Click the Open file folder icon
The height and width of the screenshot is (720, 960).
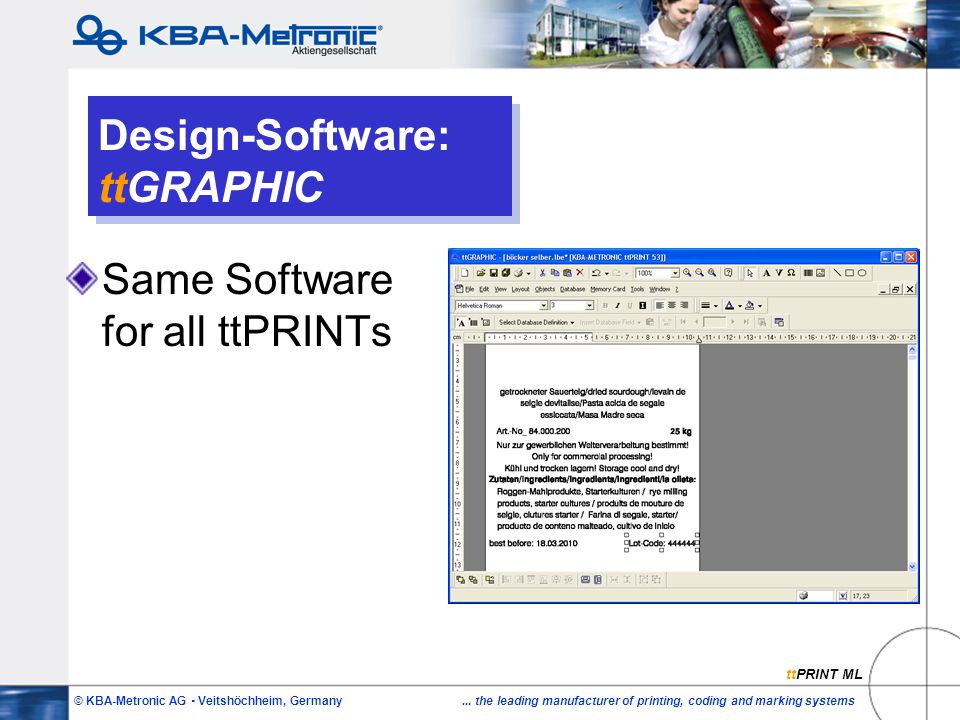pyautogui.click(x=481, y=273)
